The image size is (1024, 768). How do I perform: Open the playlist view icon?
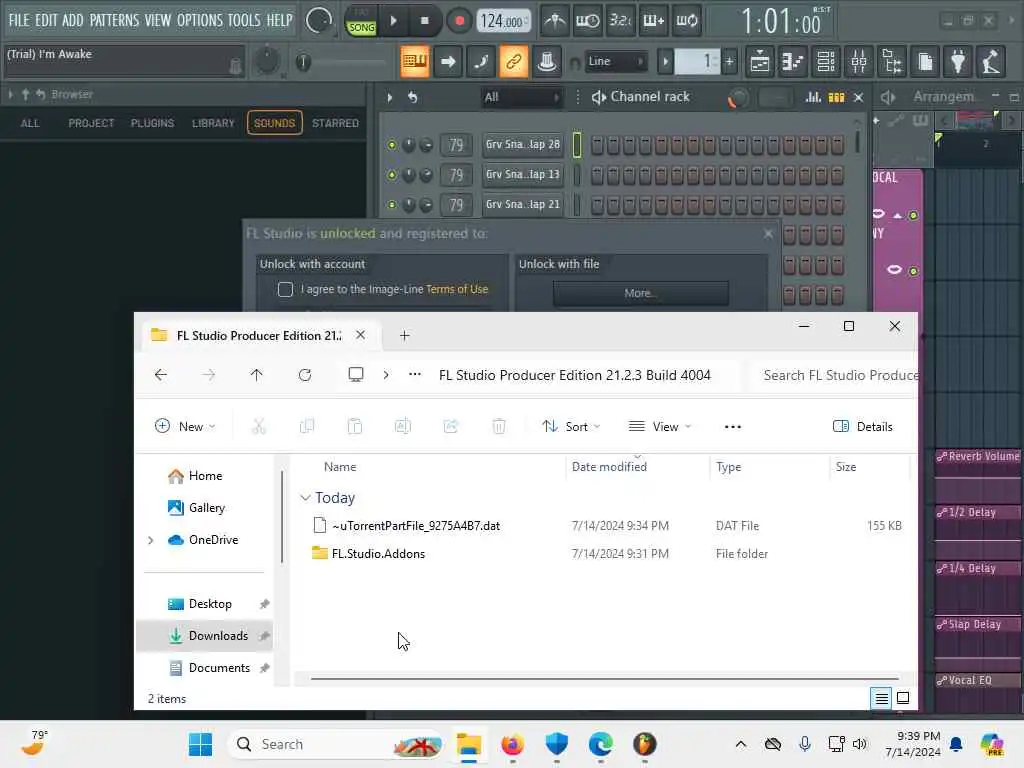tap(760, 62)
